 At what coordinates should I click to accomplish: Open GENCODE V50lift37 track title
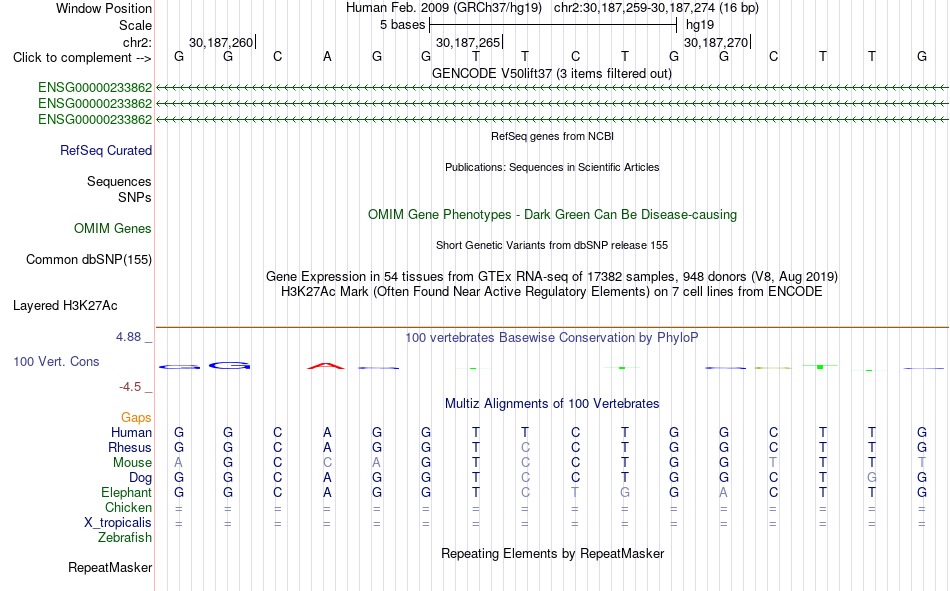(x=552, y=73)
